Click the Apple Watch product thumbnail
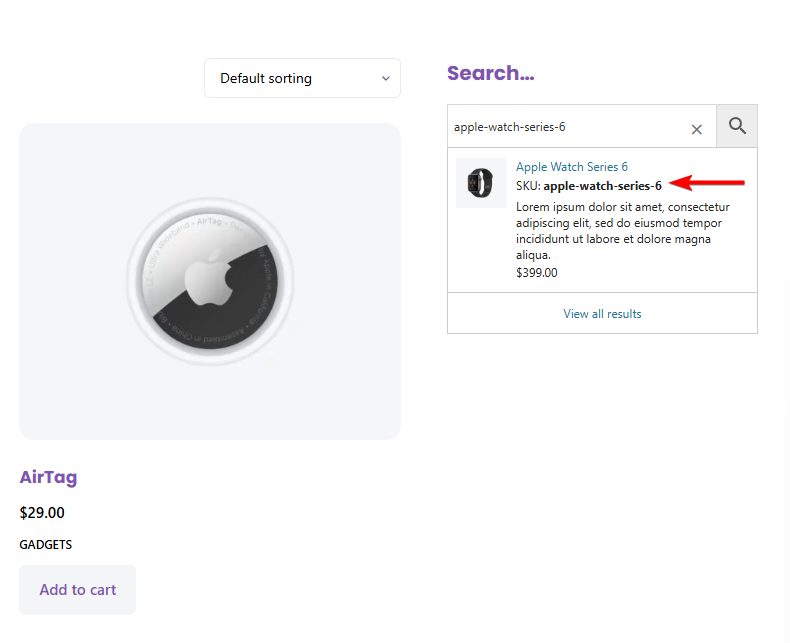Image resolution: width=790 pixels, height=643 pixels. (481, 183)
